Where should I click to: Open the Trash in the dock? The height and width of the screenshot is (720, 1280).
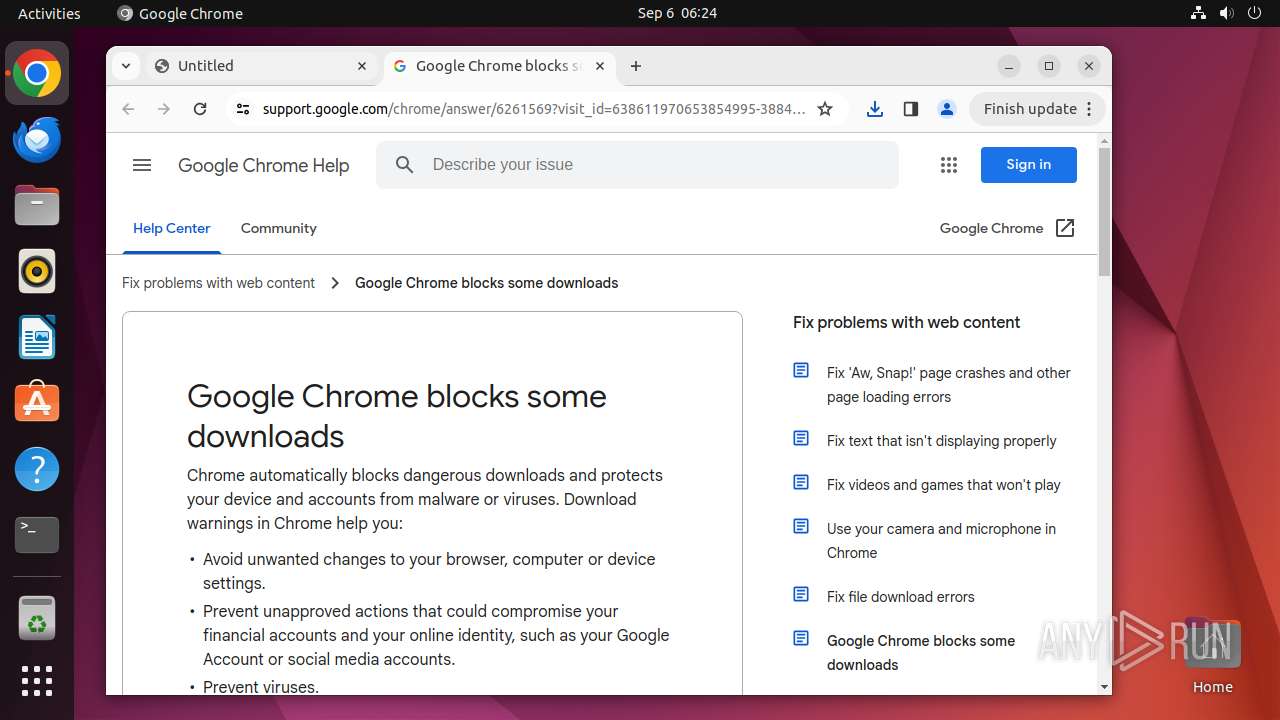pos(37,618)
